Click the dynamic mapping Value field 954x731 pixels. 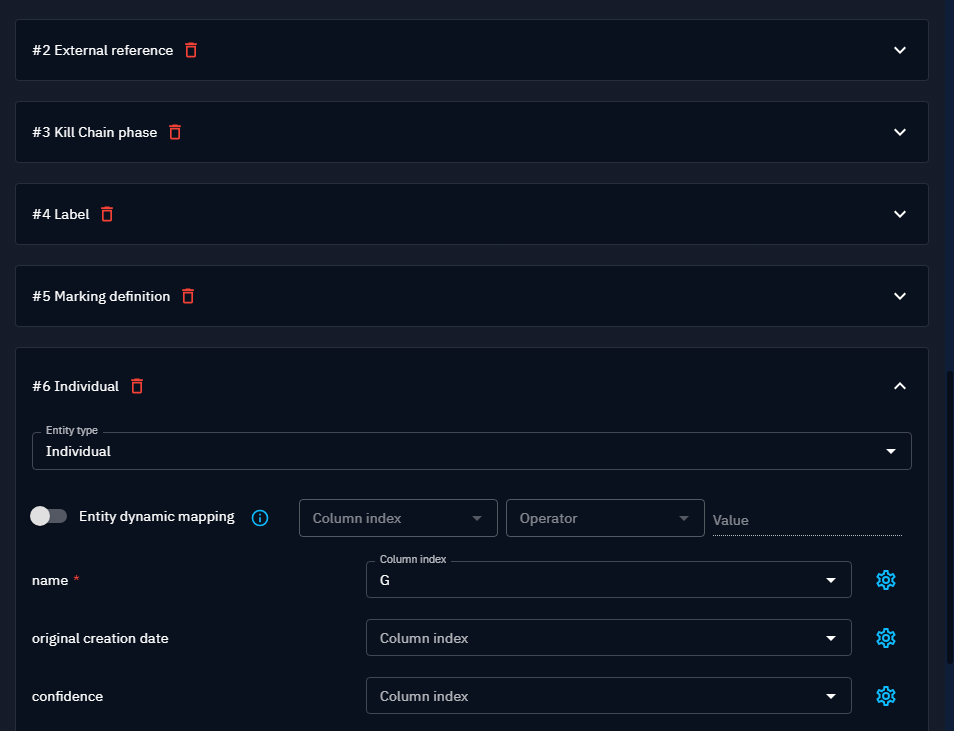[x=806, y=520]
